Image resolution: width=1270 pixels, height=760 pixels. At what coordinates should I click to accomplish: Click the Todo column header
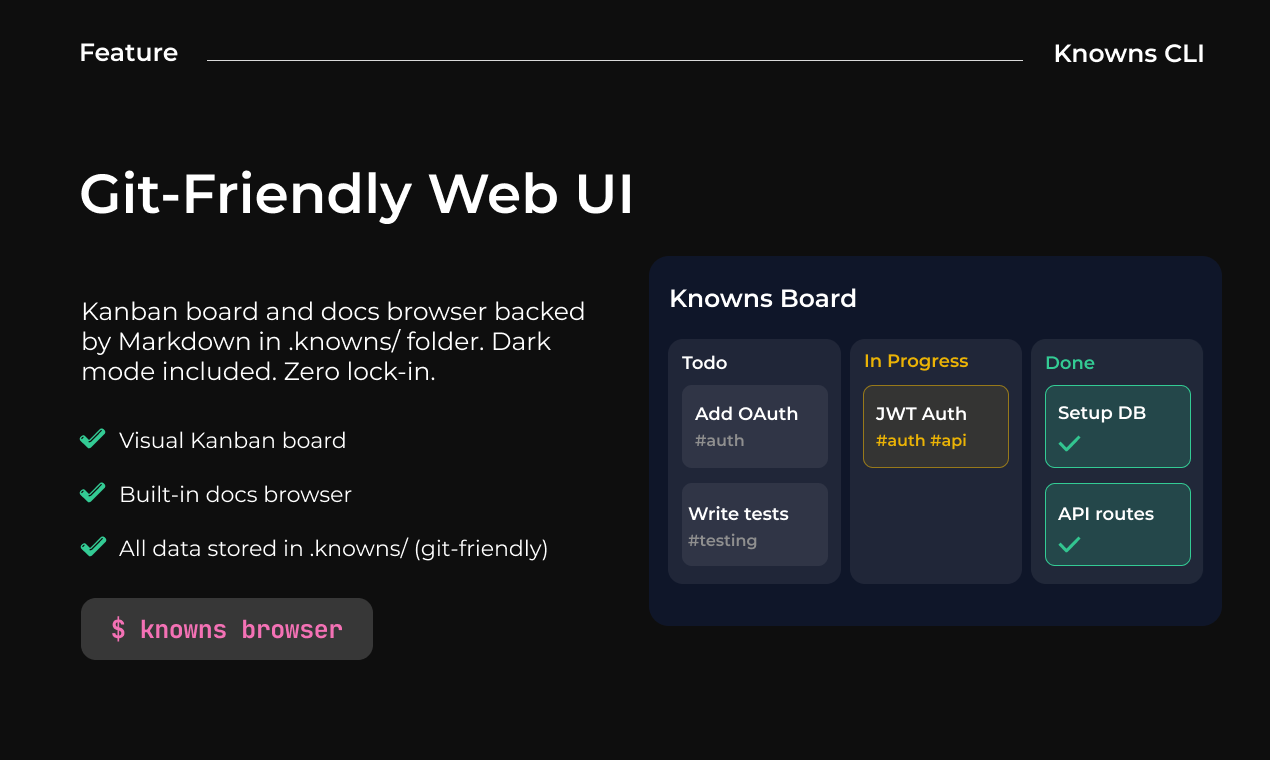pos(704,363)
